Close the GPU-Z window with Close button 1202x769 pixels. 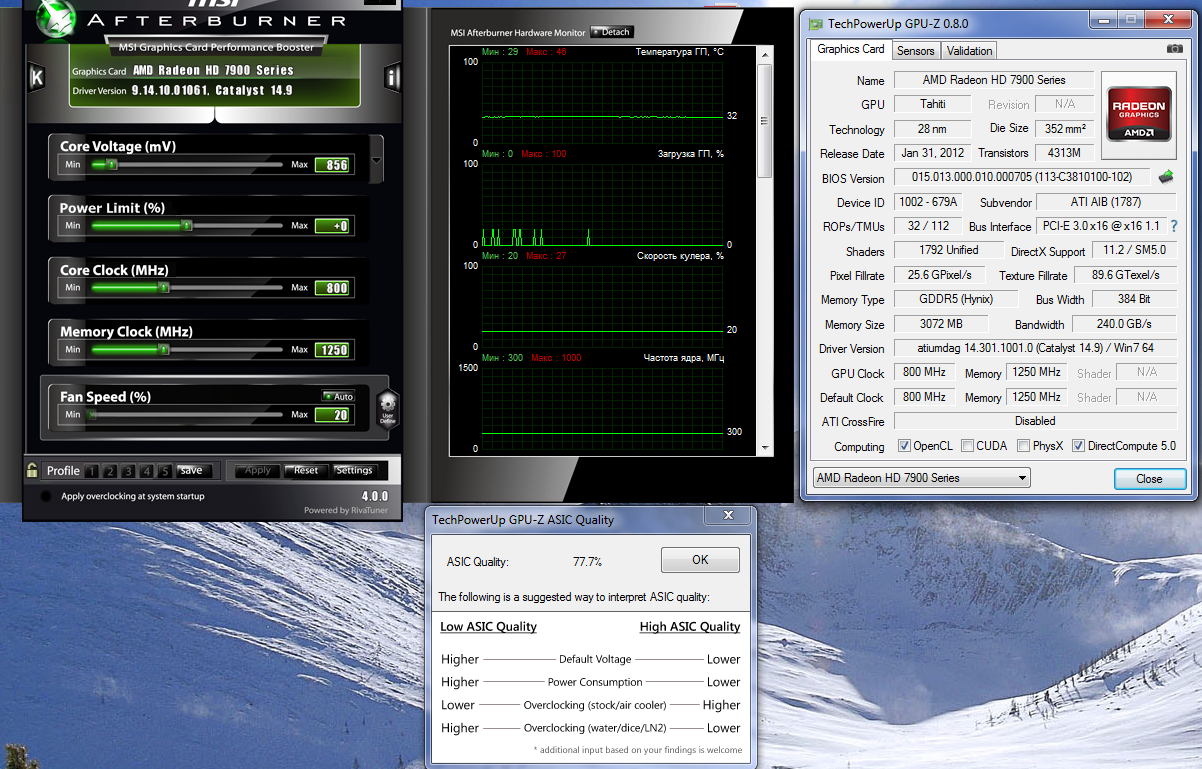(x=1149, y=479)
